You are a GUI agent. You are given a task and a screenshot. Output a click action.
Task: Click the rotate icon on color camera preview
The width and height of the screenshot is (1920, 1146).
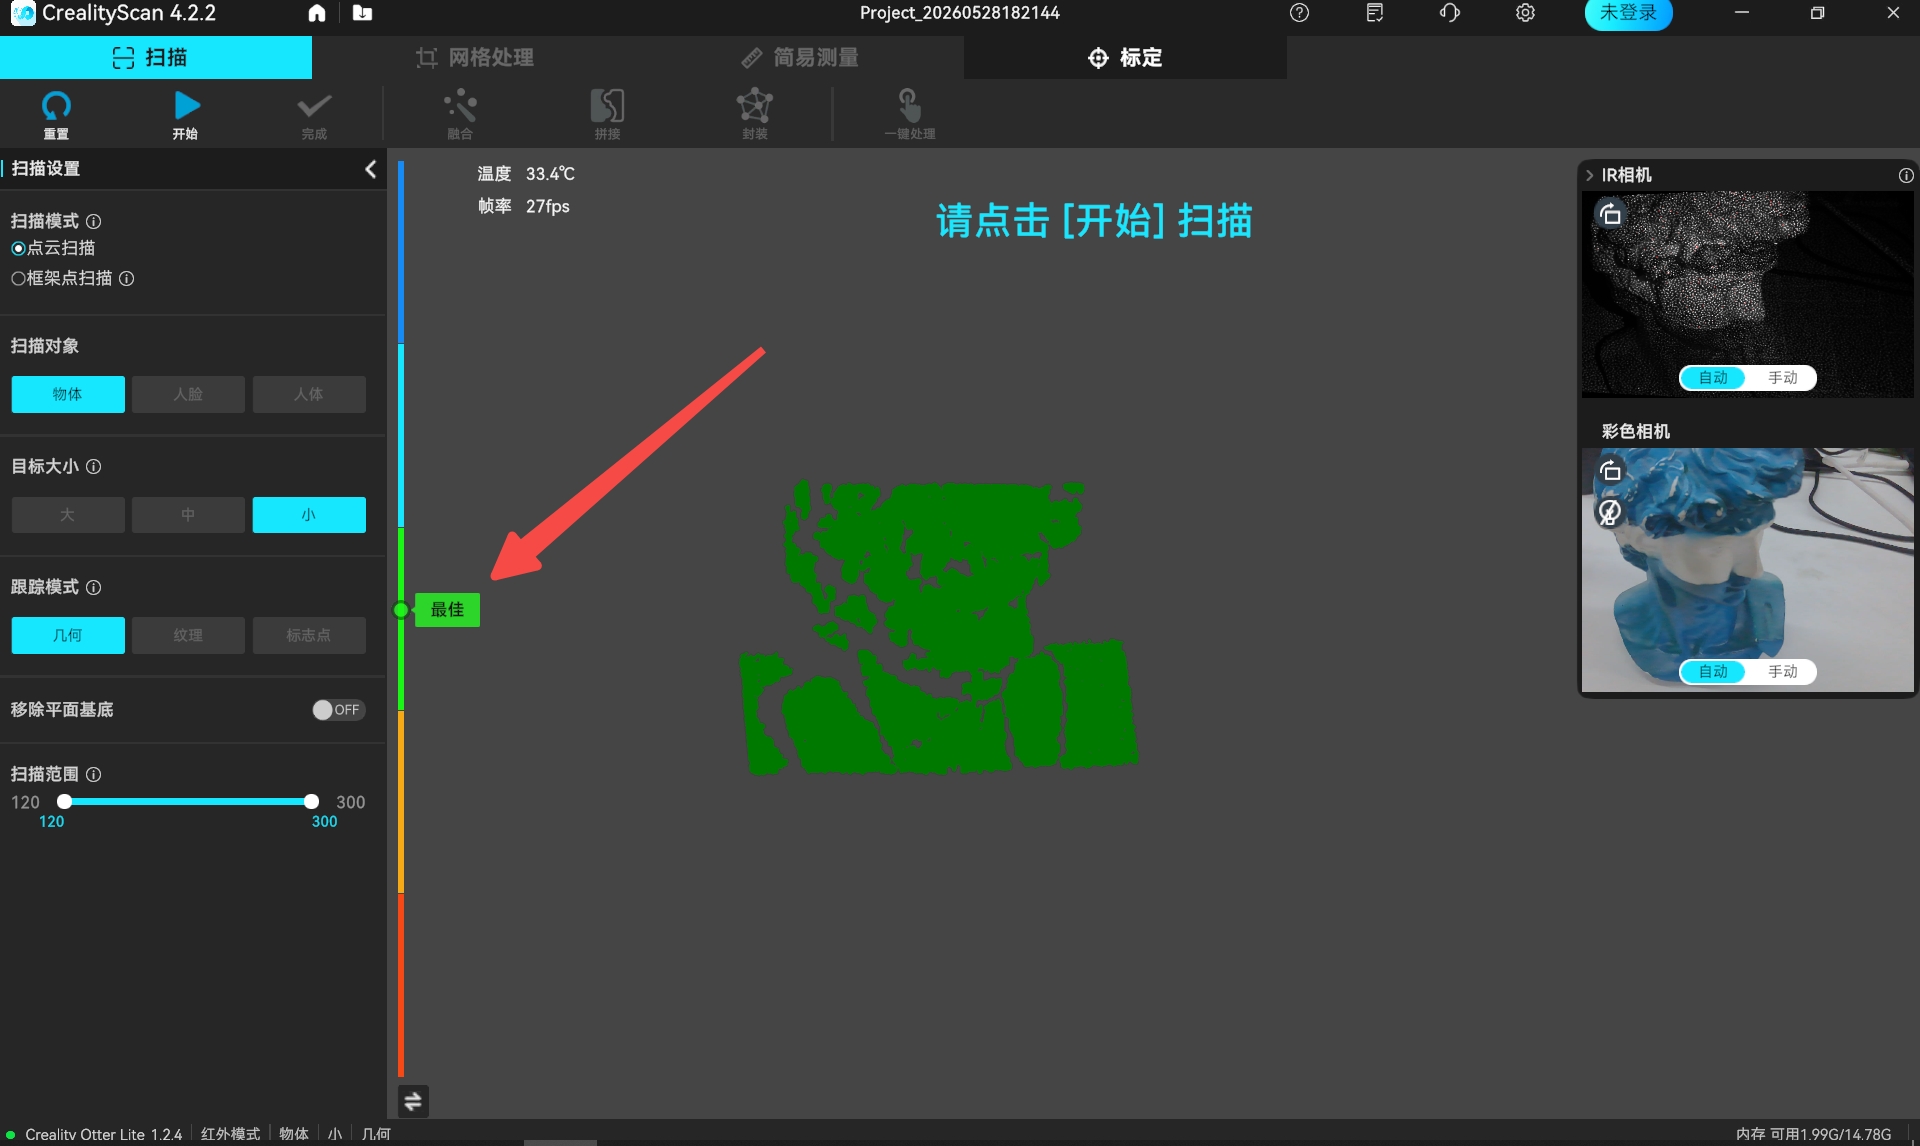click(1610, 470)
